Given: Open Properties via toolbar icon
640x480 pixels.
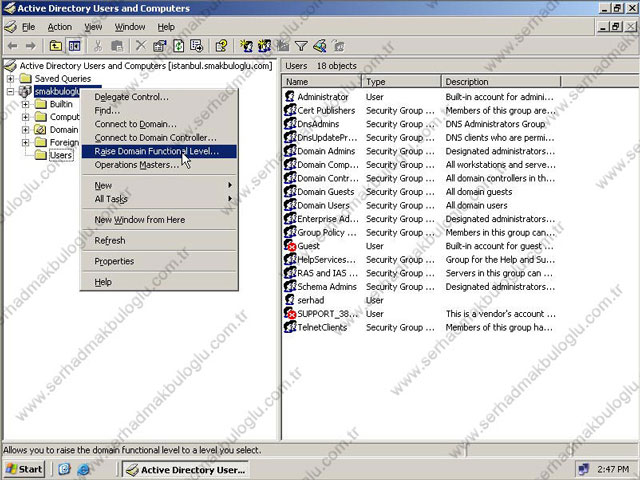Looking at the screenshot, I should click(160, 46).
